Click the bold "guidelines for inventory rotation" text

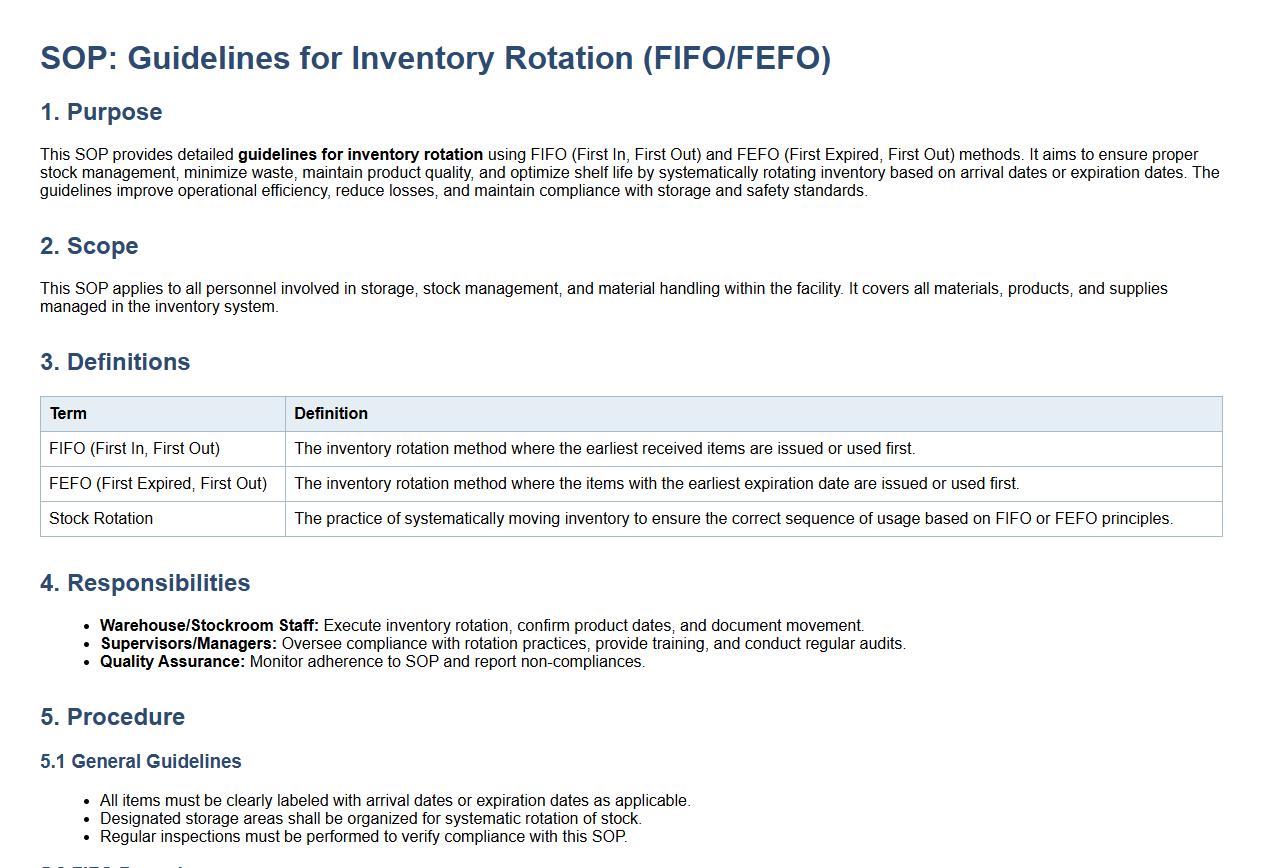360,155
